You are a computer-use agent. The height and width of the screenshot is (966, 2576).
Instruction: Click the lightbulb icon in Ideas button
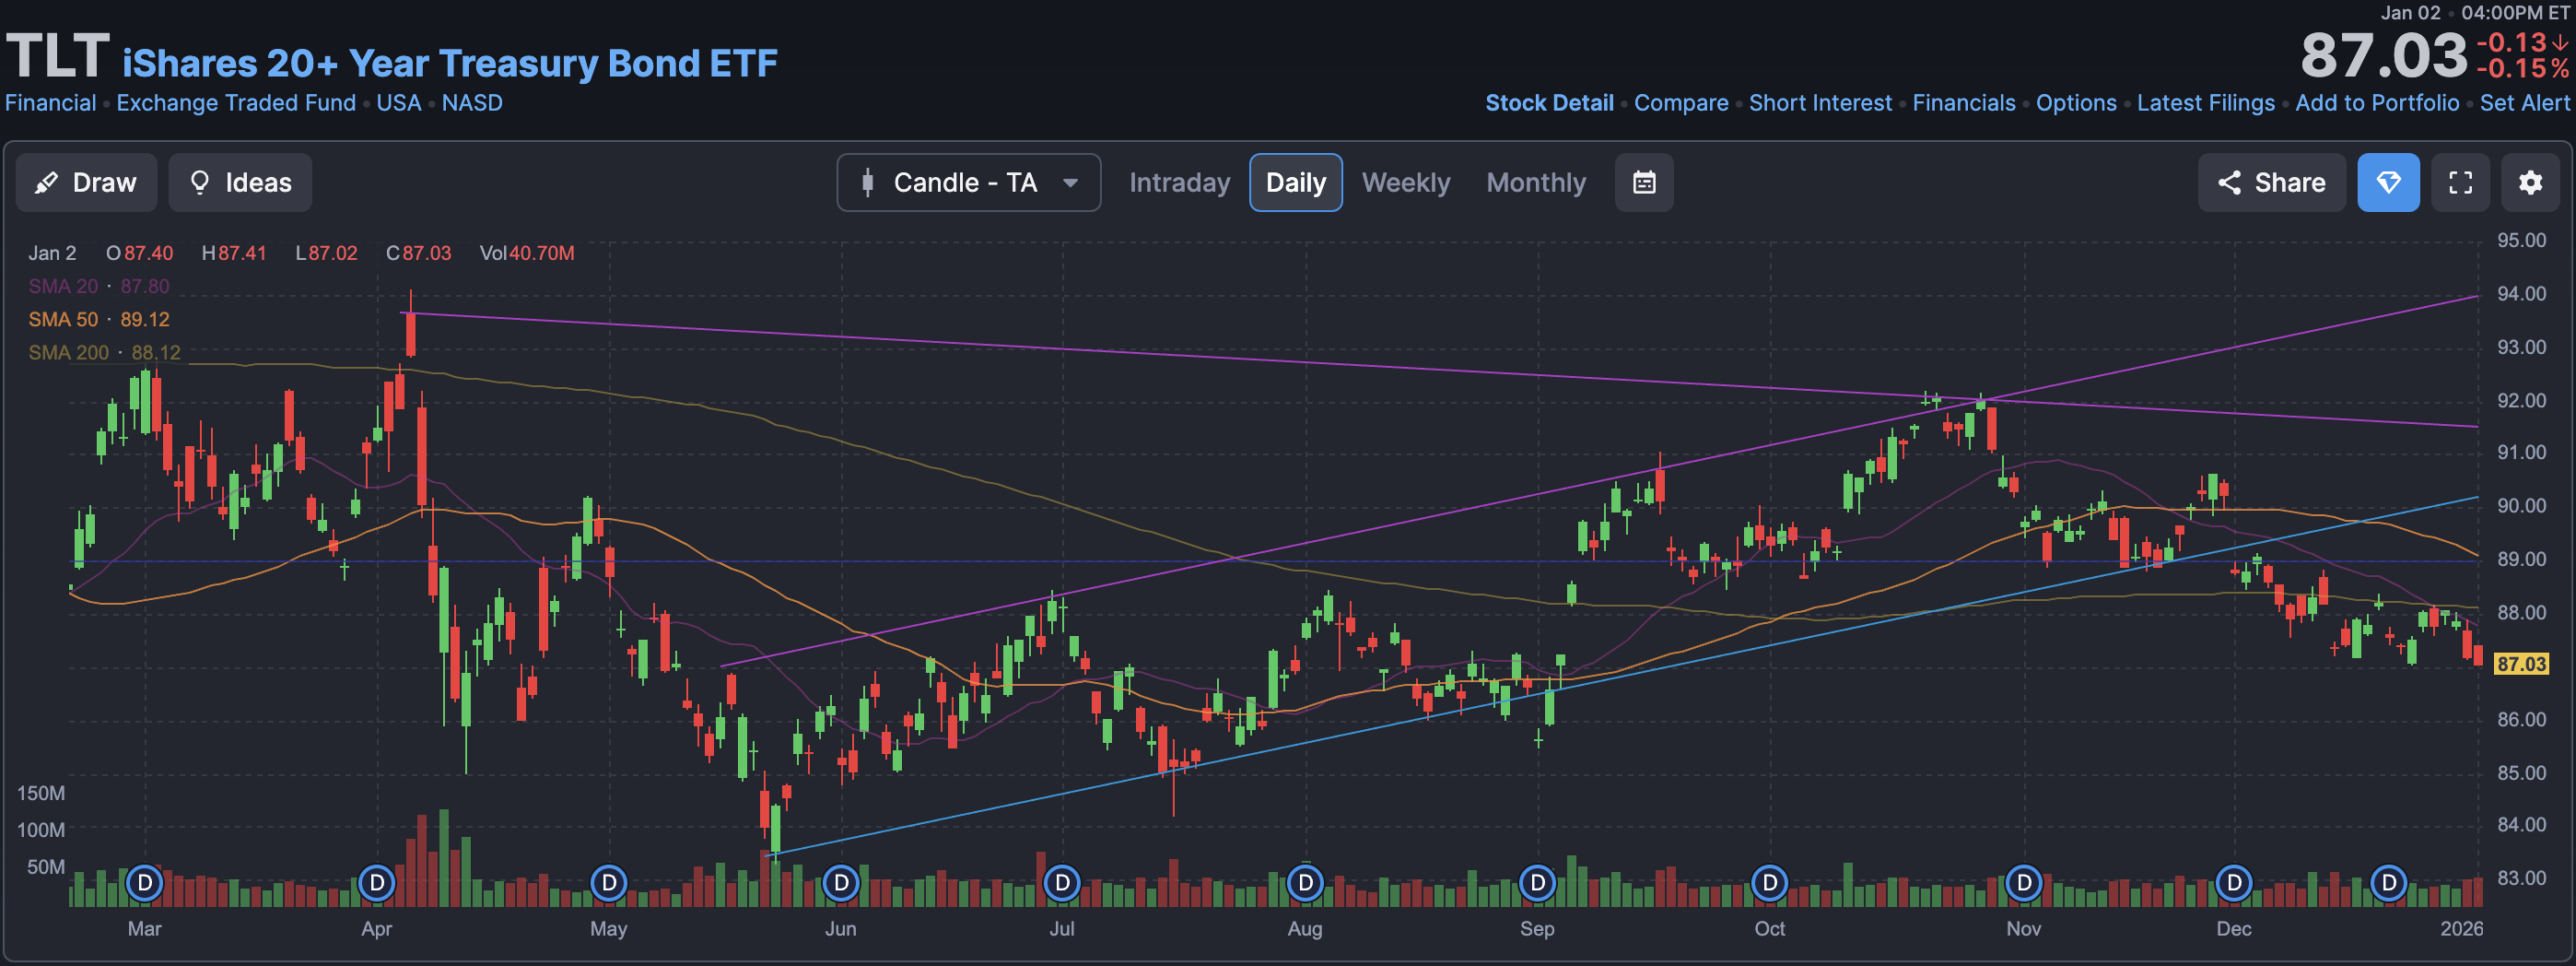coord(200,182)
